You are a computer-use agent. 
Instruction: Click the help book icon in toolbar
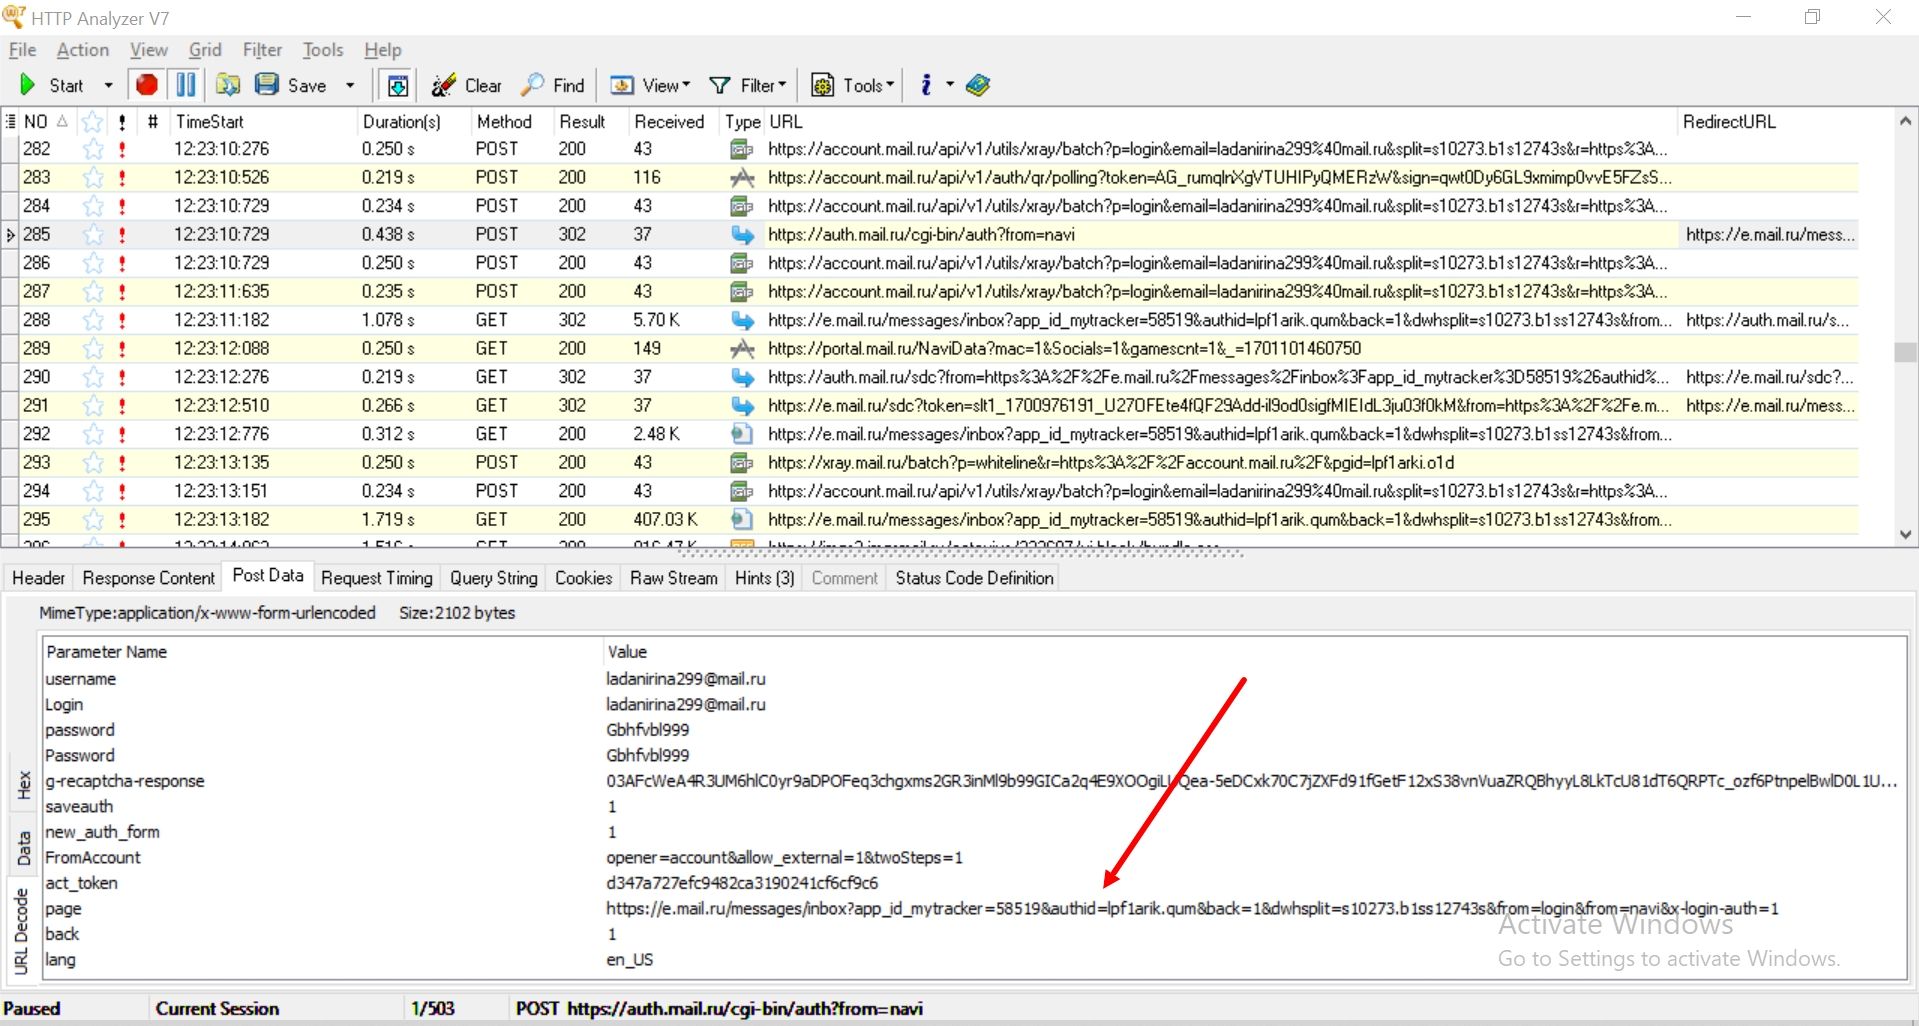(977, 86)
